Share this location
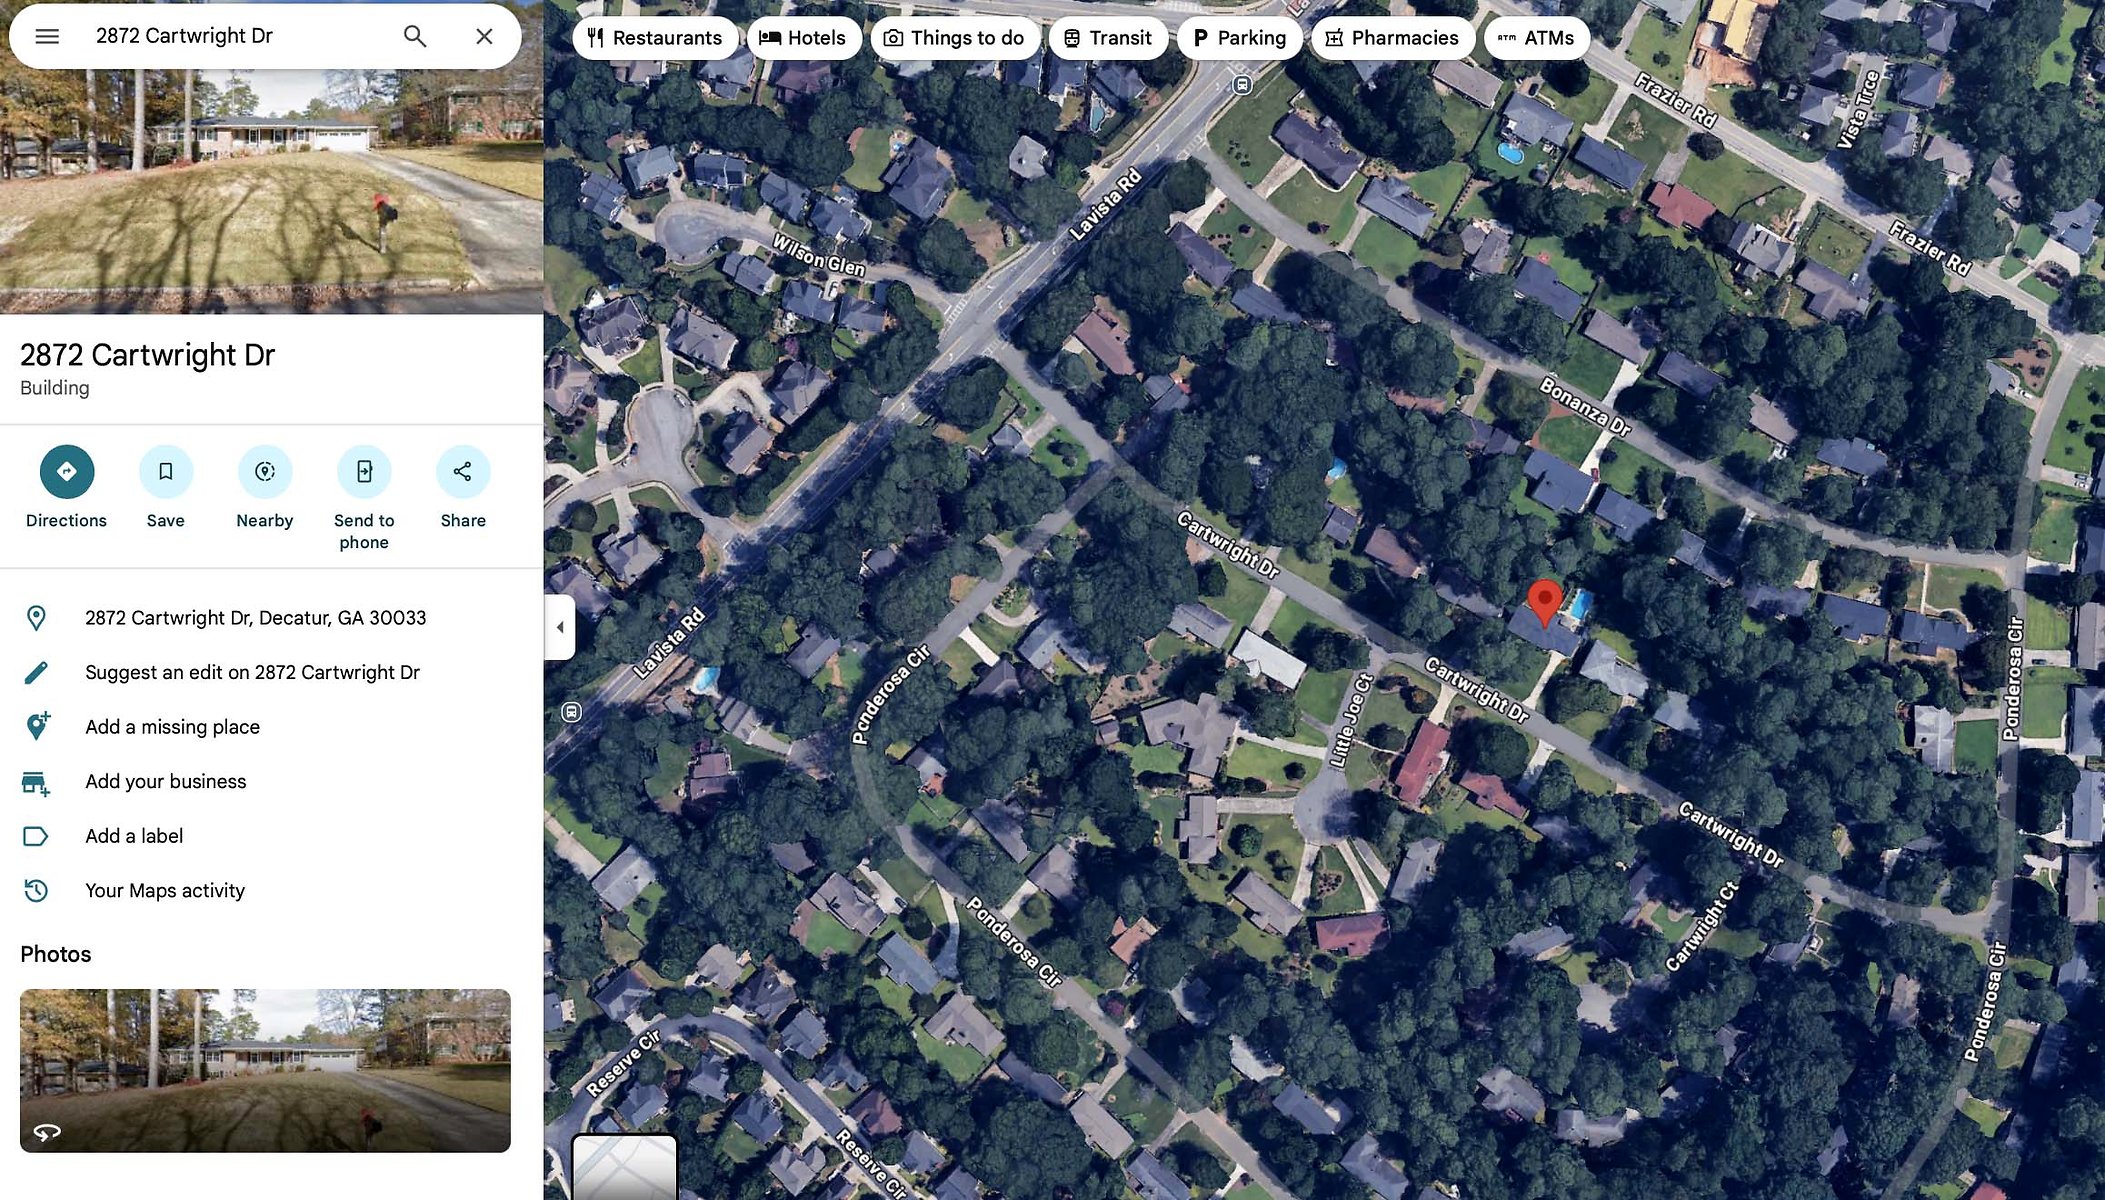 tap(463, 488)
